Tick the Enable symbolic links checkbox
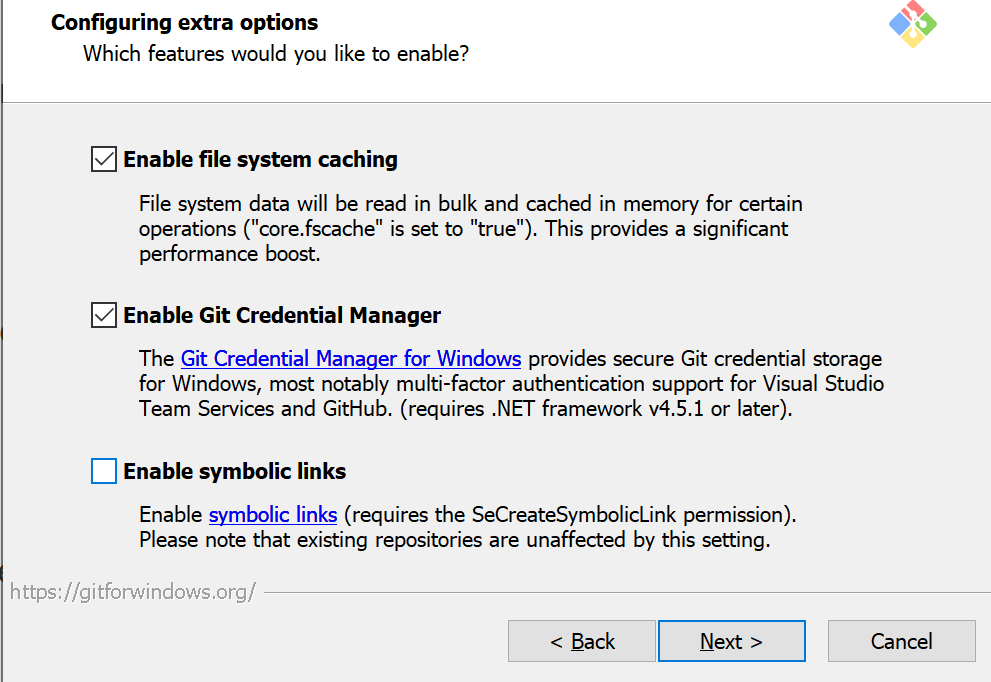 point(104,471)
